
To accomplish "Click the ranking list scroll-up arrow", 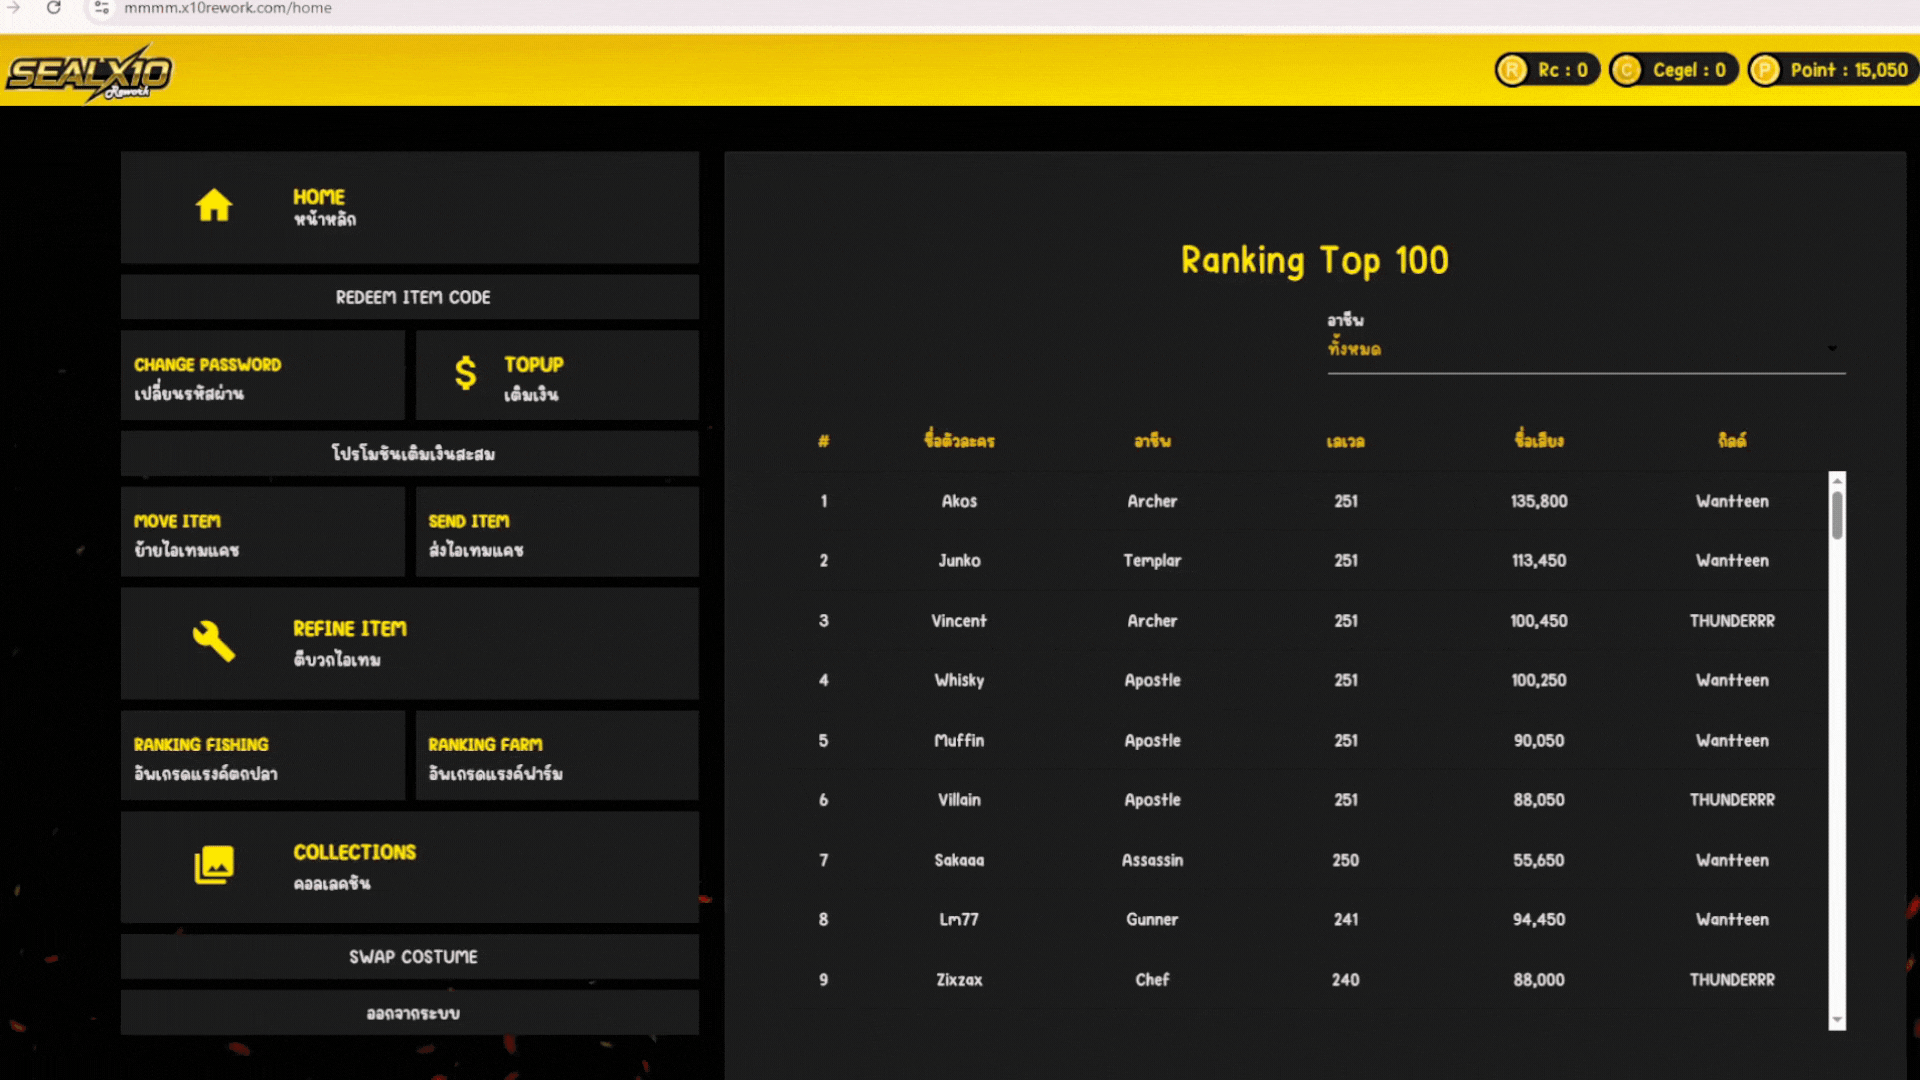I will pyautogui.click(x=1837, y=481).
